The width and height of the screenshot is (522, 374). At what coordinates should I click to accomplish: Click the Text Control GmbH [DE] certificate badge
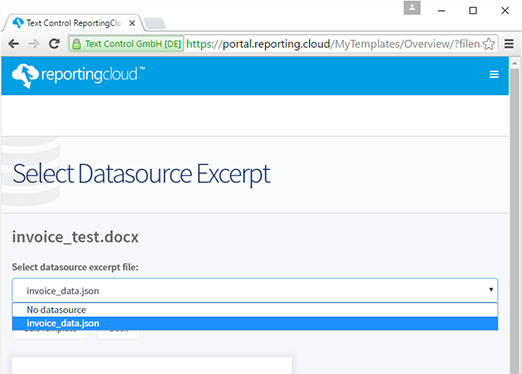(x=126, y=44)
